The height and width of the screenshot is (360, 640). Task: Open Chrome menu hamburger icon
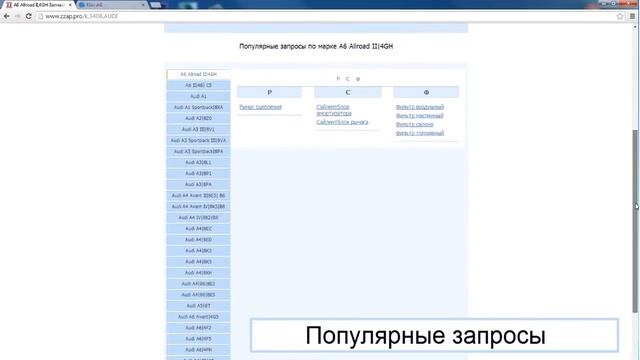point(632,16)
